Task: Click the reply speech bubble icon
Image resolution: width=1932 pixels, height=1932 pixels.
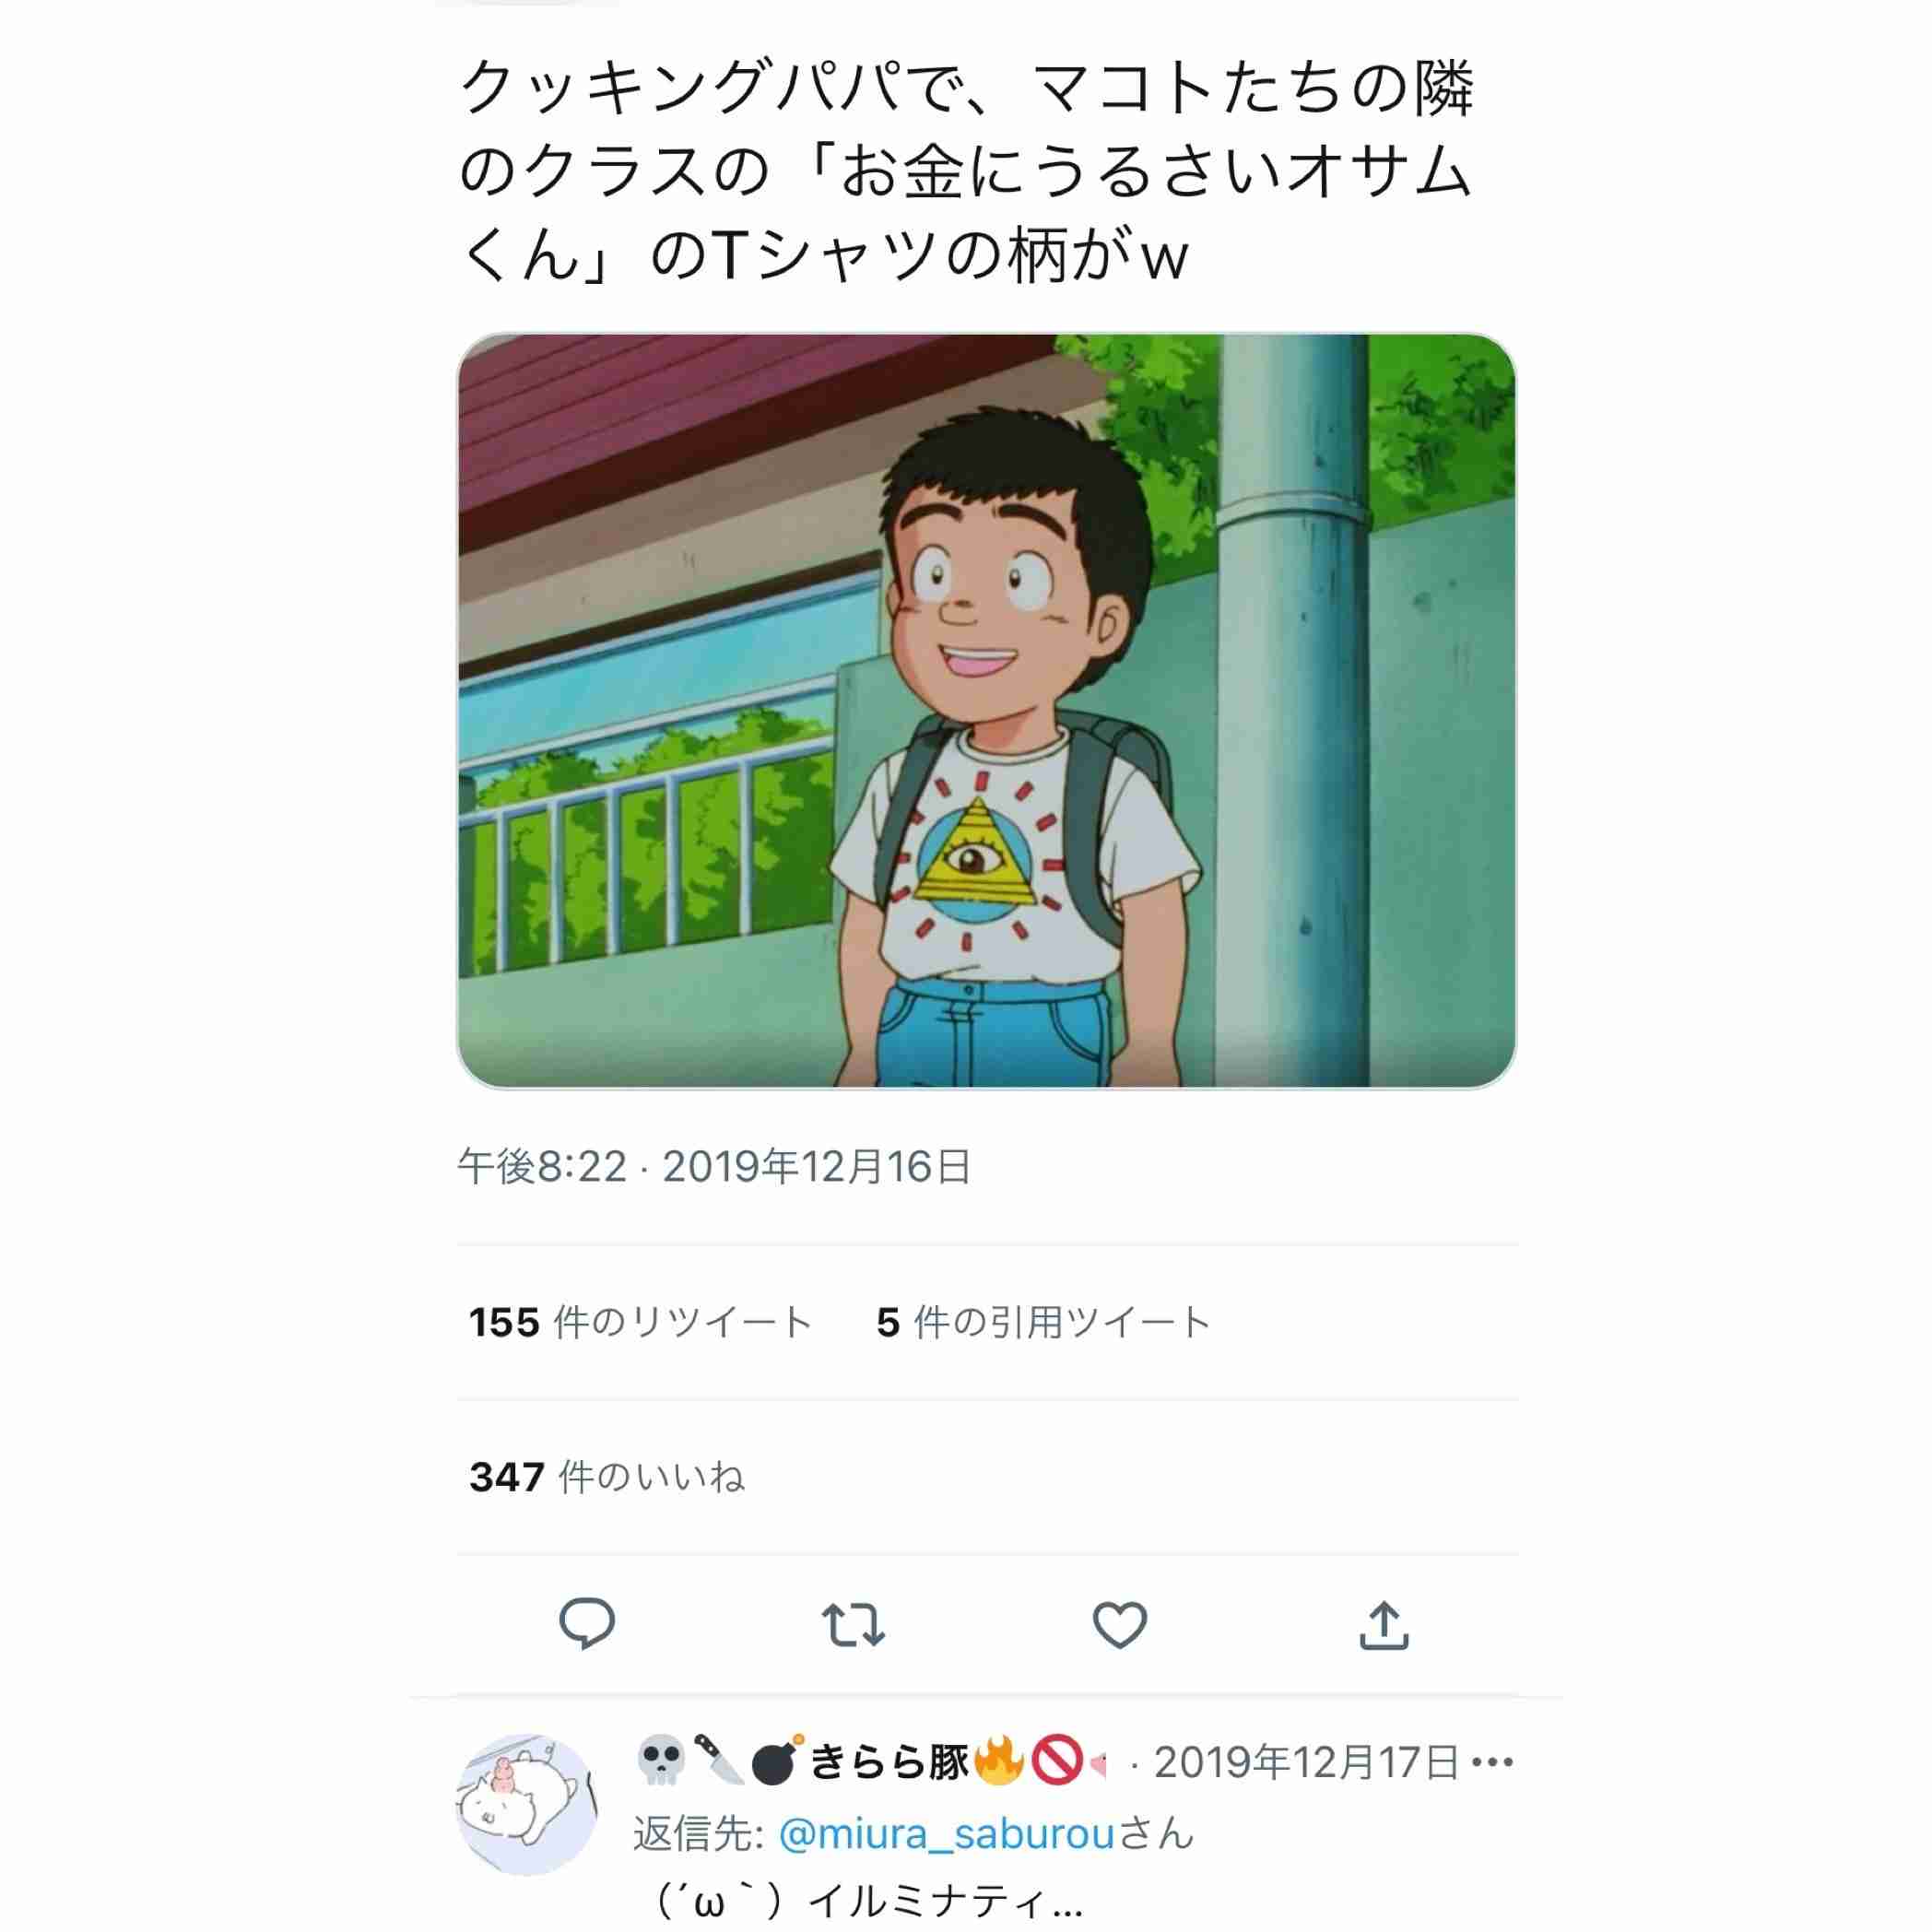Action: pyautogui.click(x=587, y=1624)
